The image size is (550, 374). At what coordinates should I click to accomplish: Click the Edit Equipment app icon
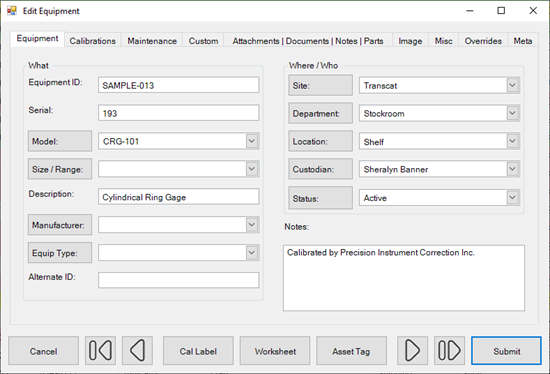pyautogui.click(x=12, y=11)
